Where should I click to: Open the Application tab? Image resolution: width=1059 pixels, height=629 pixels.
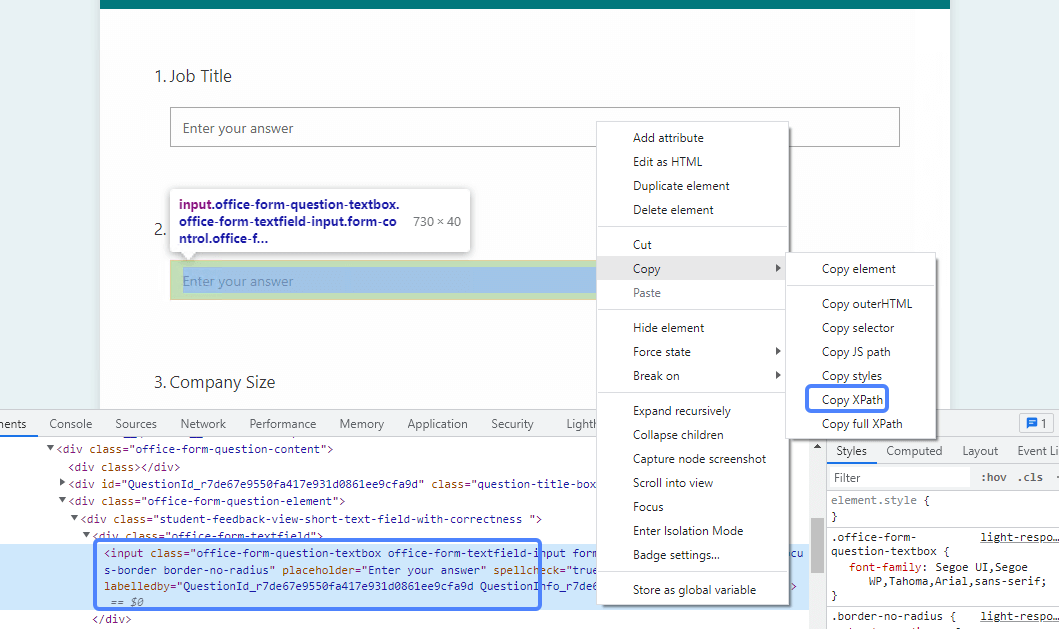[x=437, y=424]
